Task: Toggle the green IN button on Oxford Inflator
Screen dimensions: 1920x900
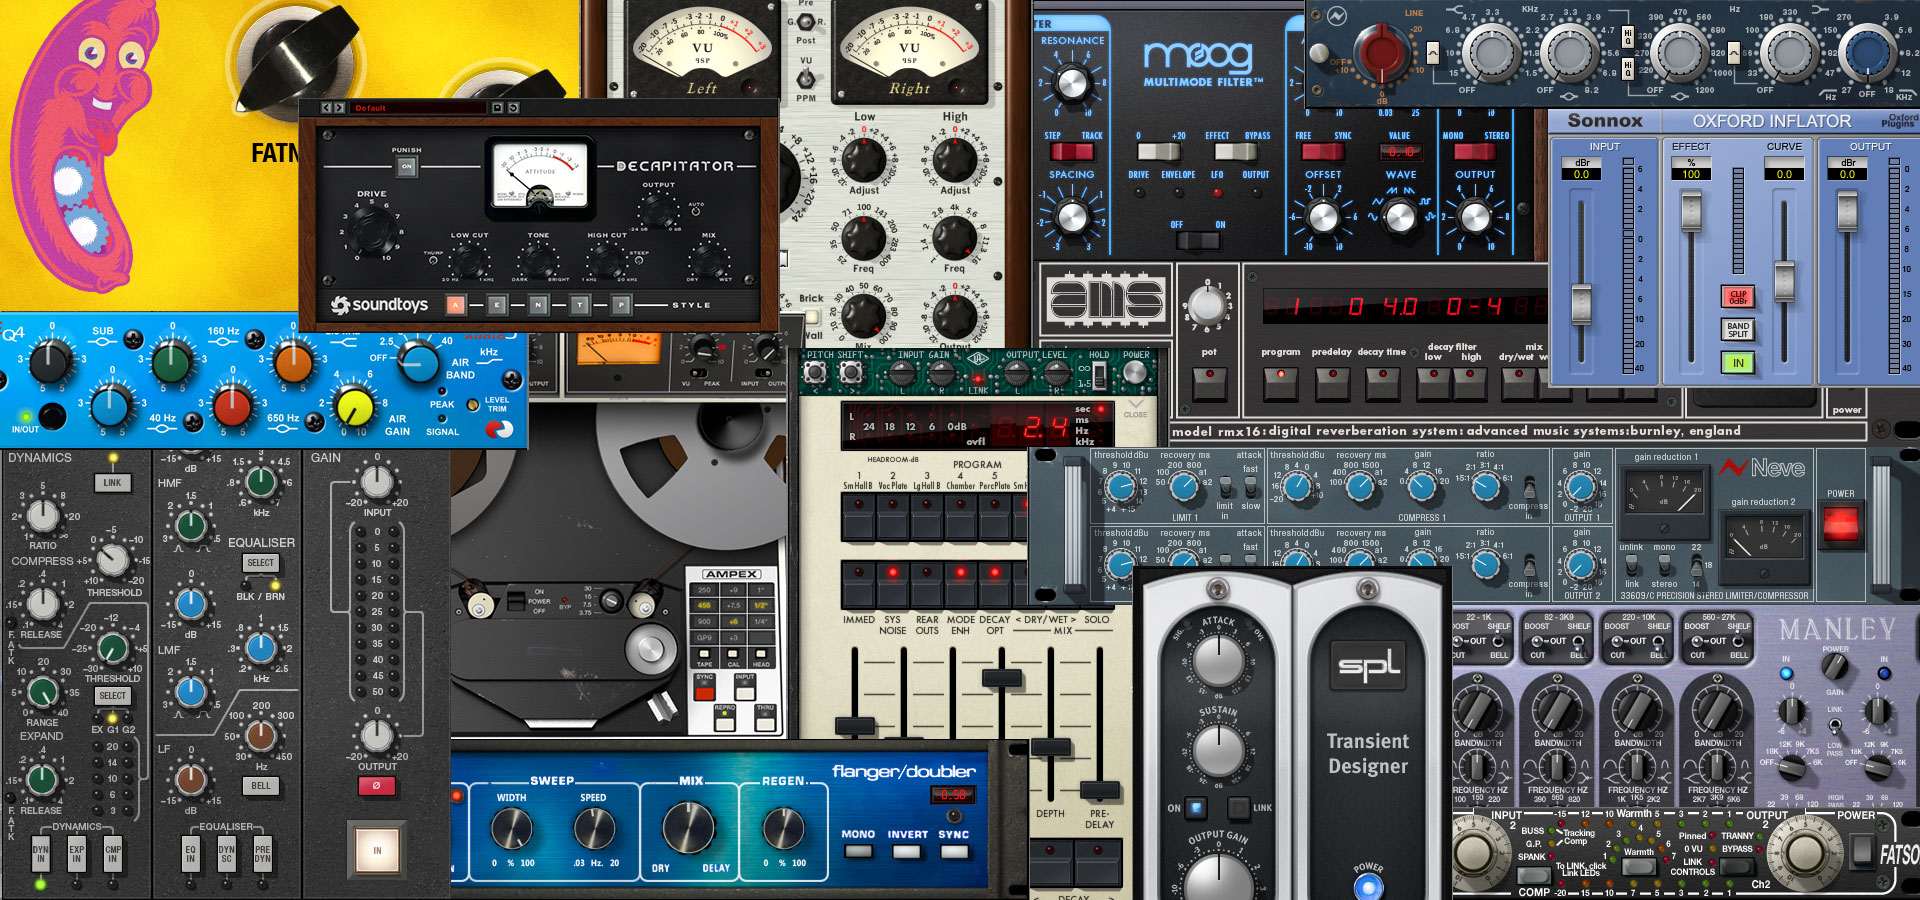Action: tap(1738, 363)
